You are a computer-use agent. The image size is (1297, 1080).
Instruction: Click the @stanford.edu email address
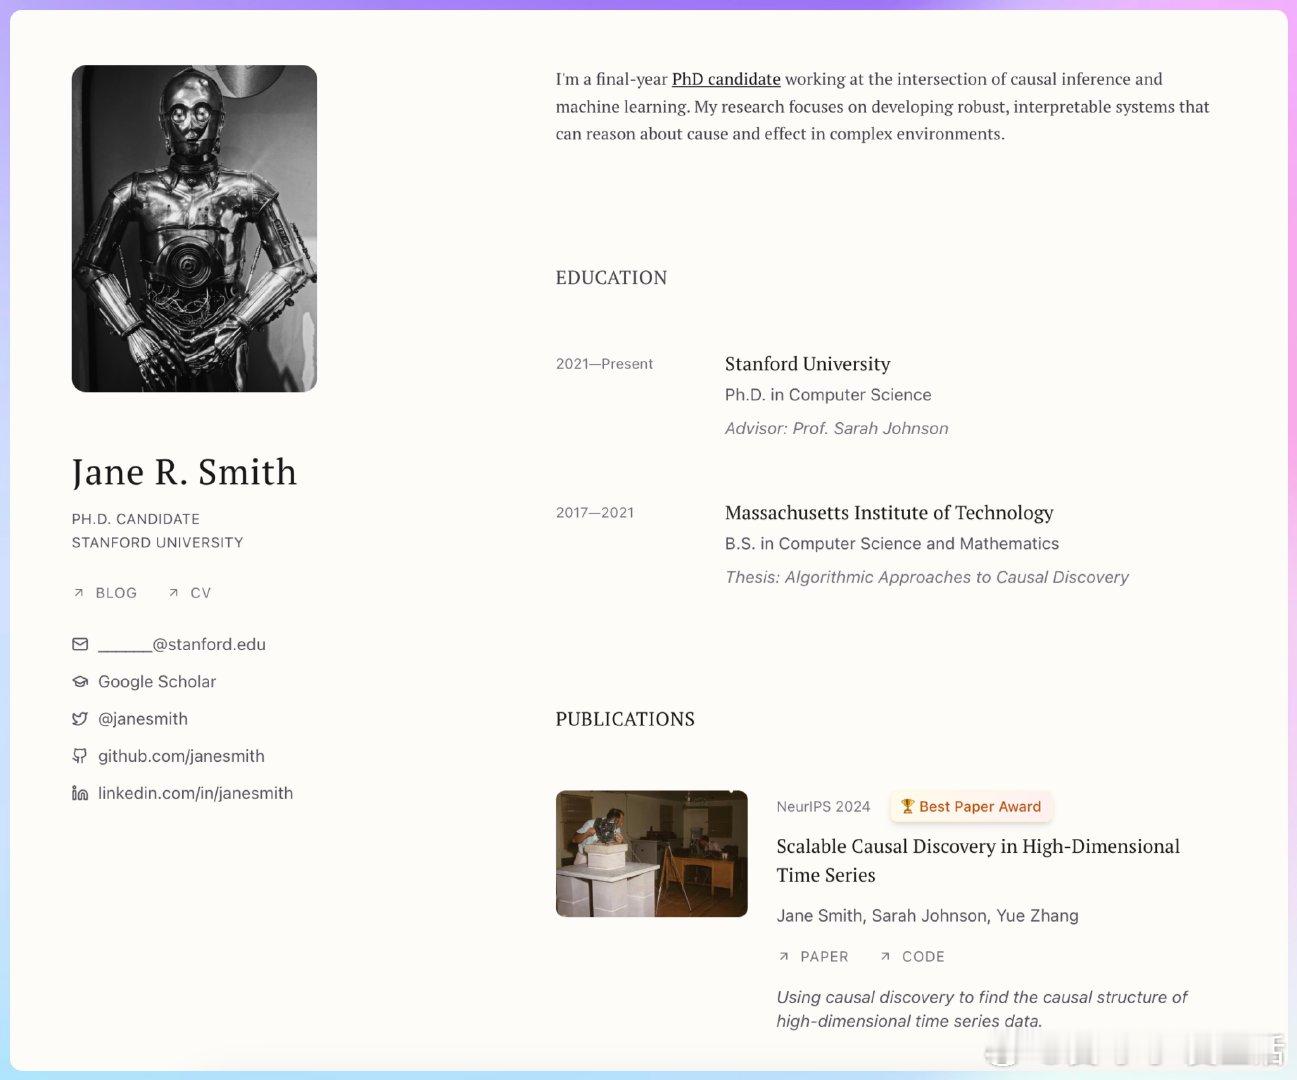click(182, 644)
